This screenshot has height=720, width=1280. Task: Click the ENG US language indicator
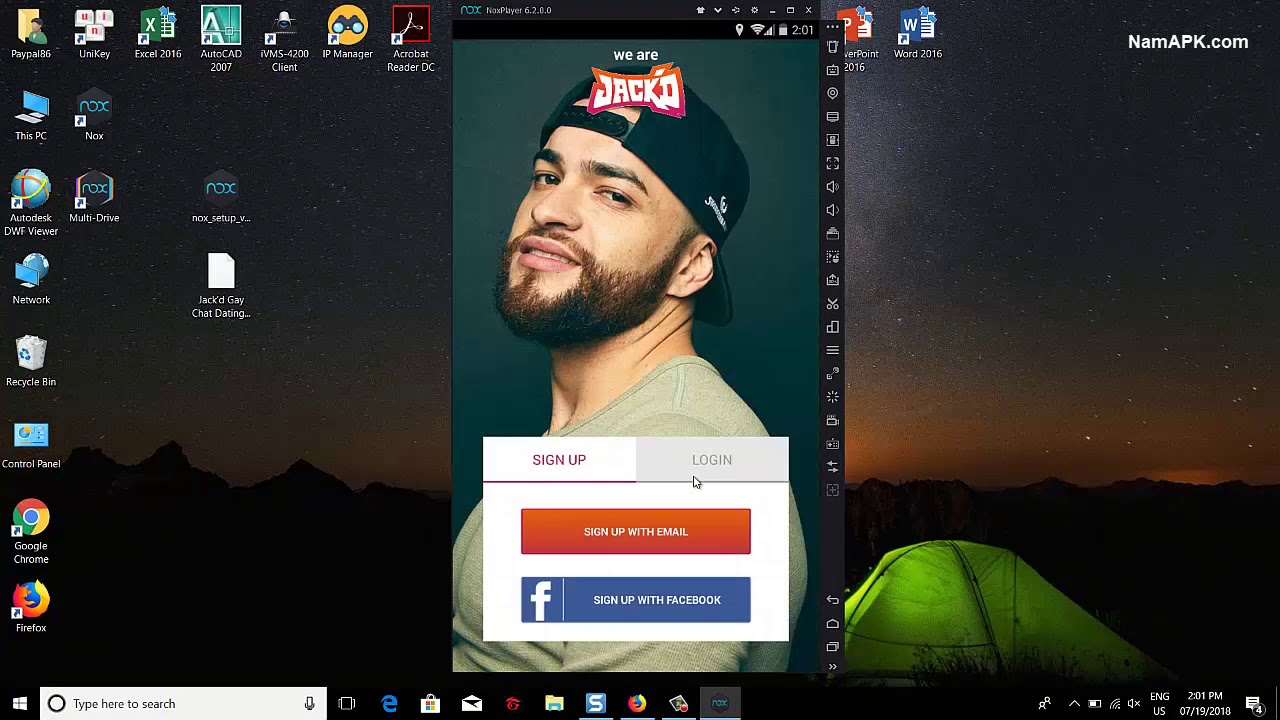click(x=1160, y=704)
